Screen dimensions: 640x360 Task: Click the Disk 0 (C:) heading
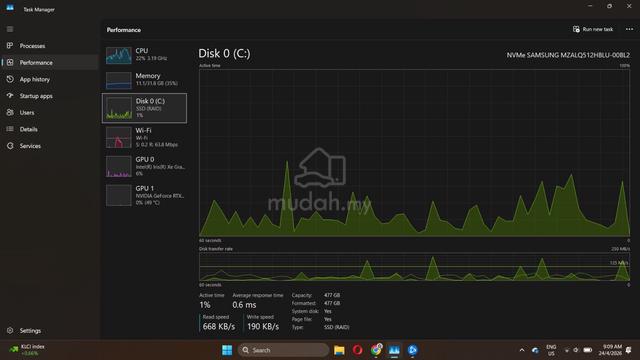[x=224, y=53]
